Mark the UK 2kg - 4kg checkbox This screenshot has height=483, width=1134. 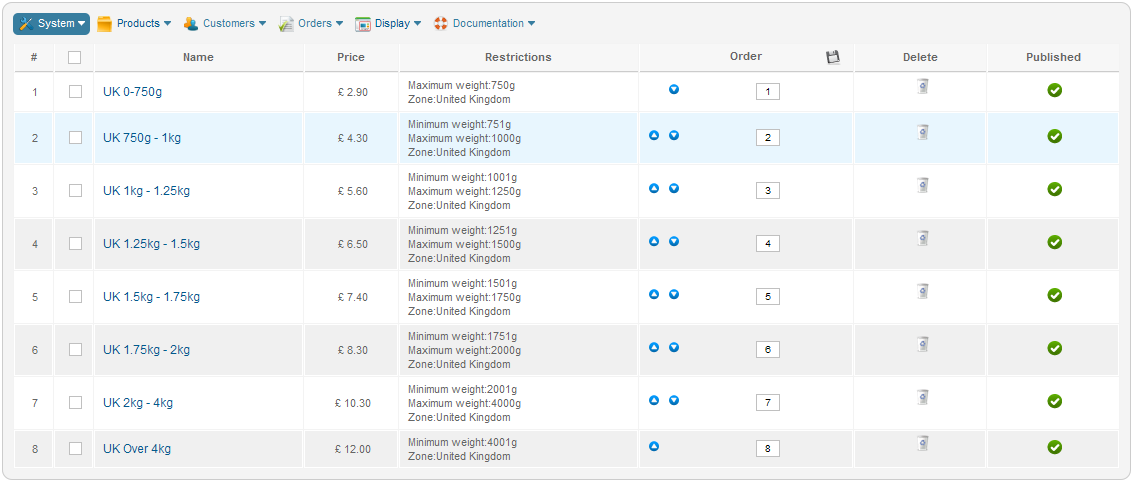[x=75, y=403]
